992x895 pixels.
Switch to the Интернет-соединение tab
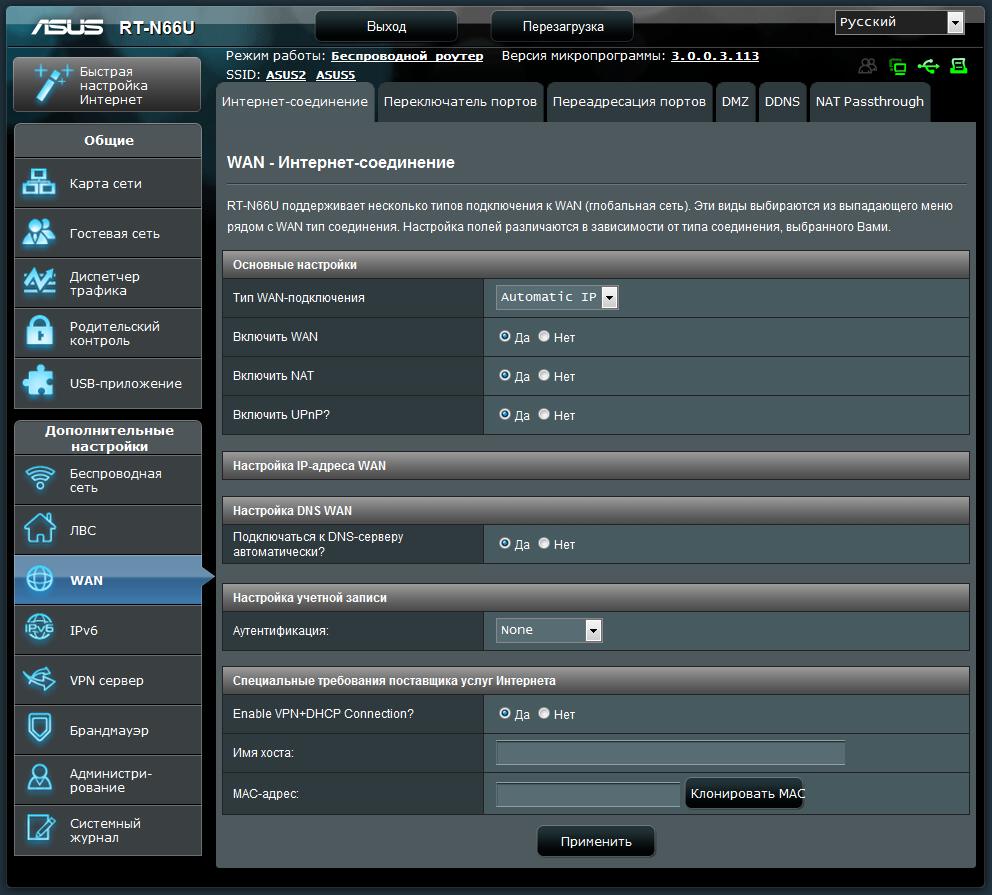295,102
